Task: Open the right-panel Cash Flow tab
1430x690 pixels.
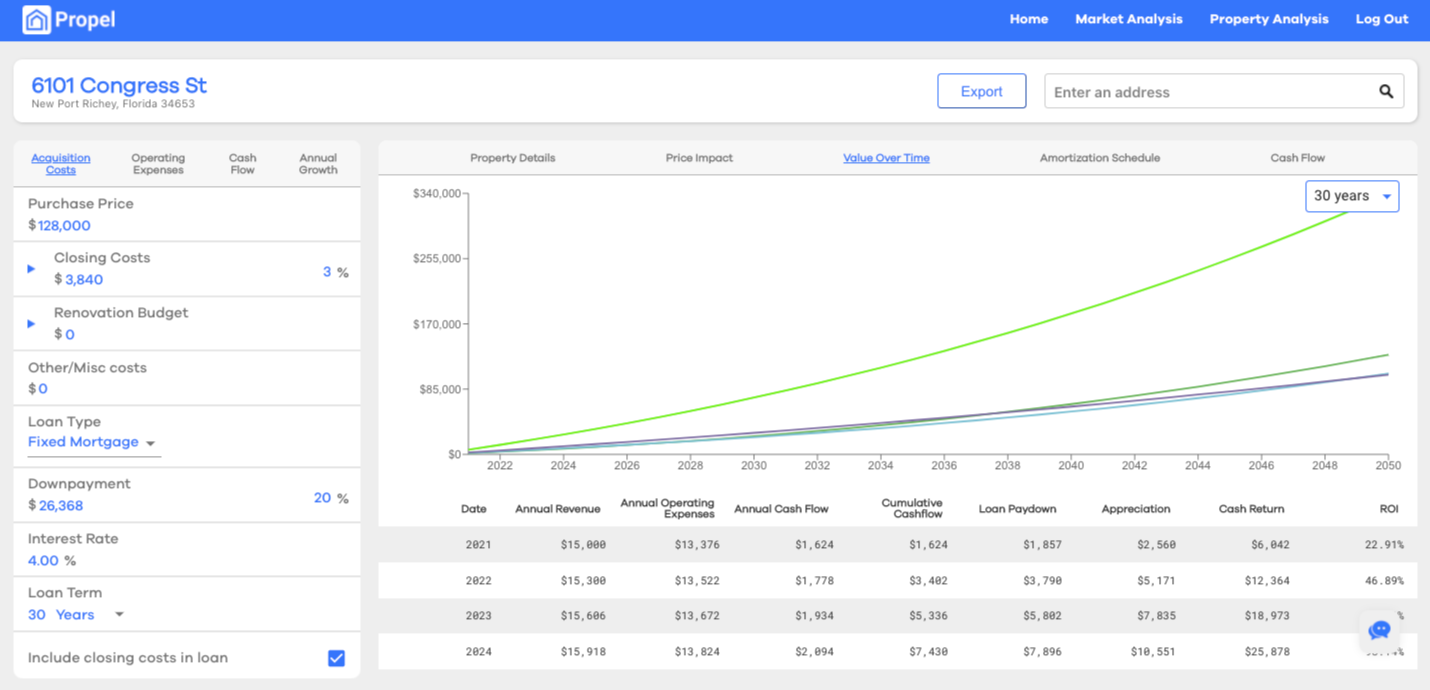Action: pyautogui.click(x=1298, y=158)
